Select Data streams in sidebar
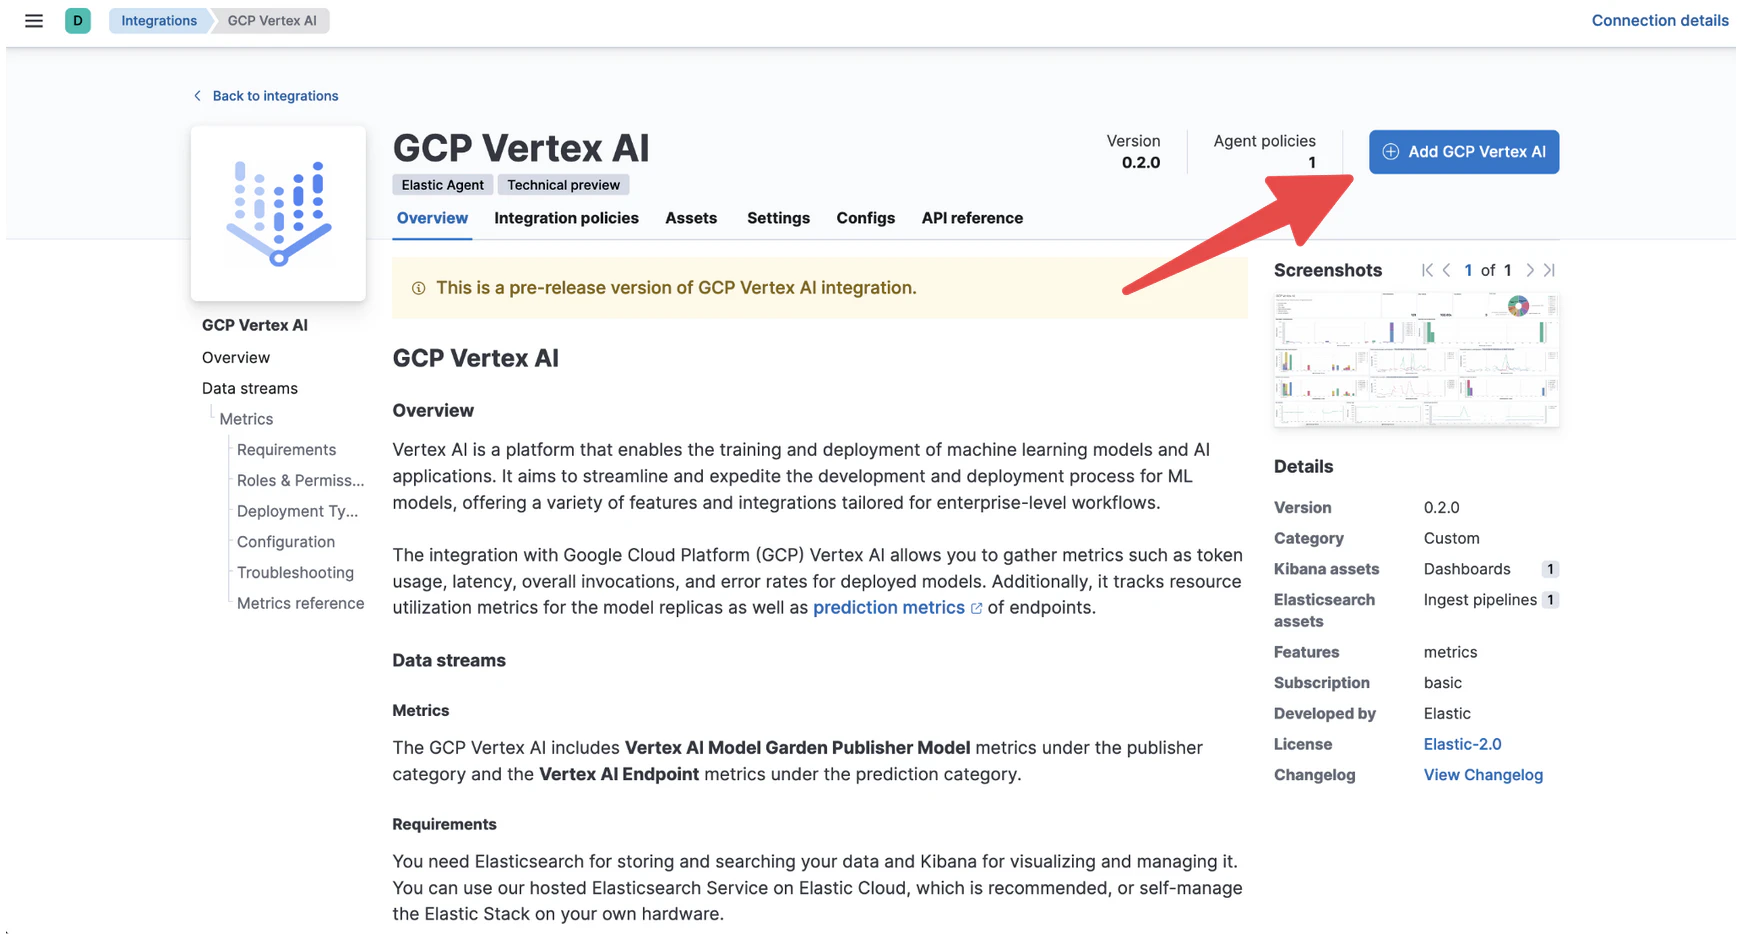Image resolution: width=1742 pixels, height=934 pixels. [x=250, y=388]
